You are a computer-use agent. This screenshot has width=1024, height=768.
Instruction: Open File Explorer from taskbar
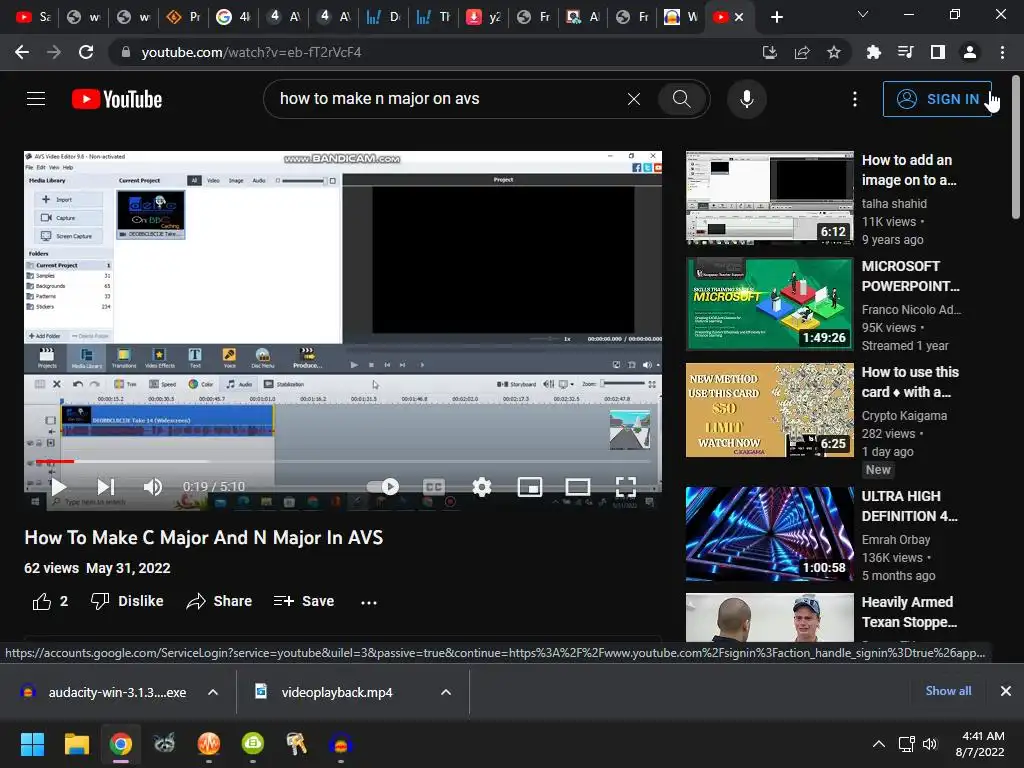pos(76,744)
